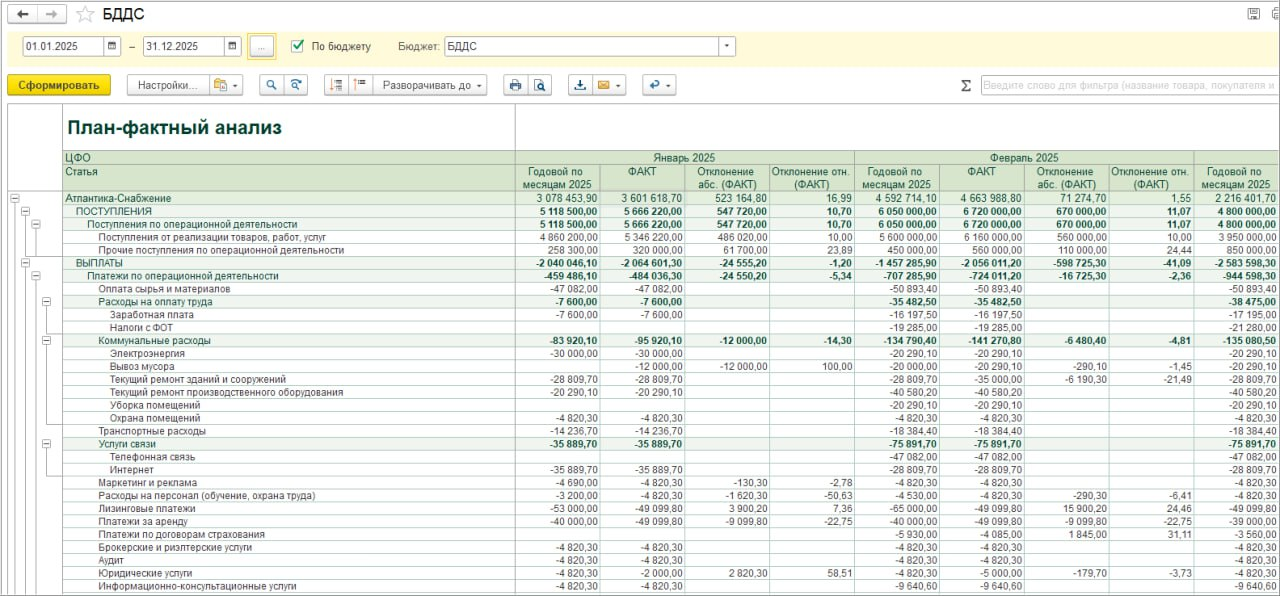Click the save report download icon
Image resolution: width=1280 pixels, height=596 pixels.
(580, 85)
